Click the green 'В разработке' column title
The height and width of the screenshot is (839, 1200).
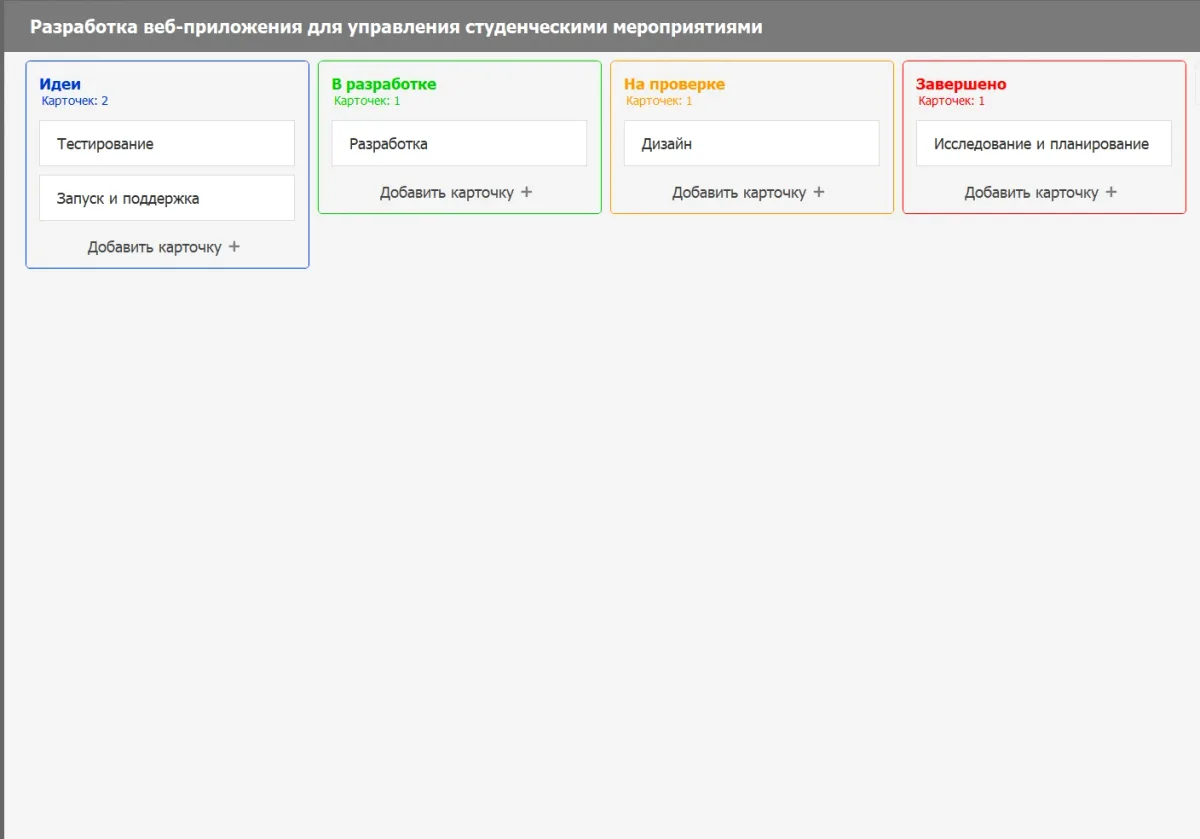point(384,84)
